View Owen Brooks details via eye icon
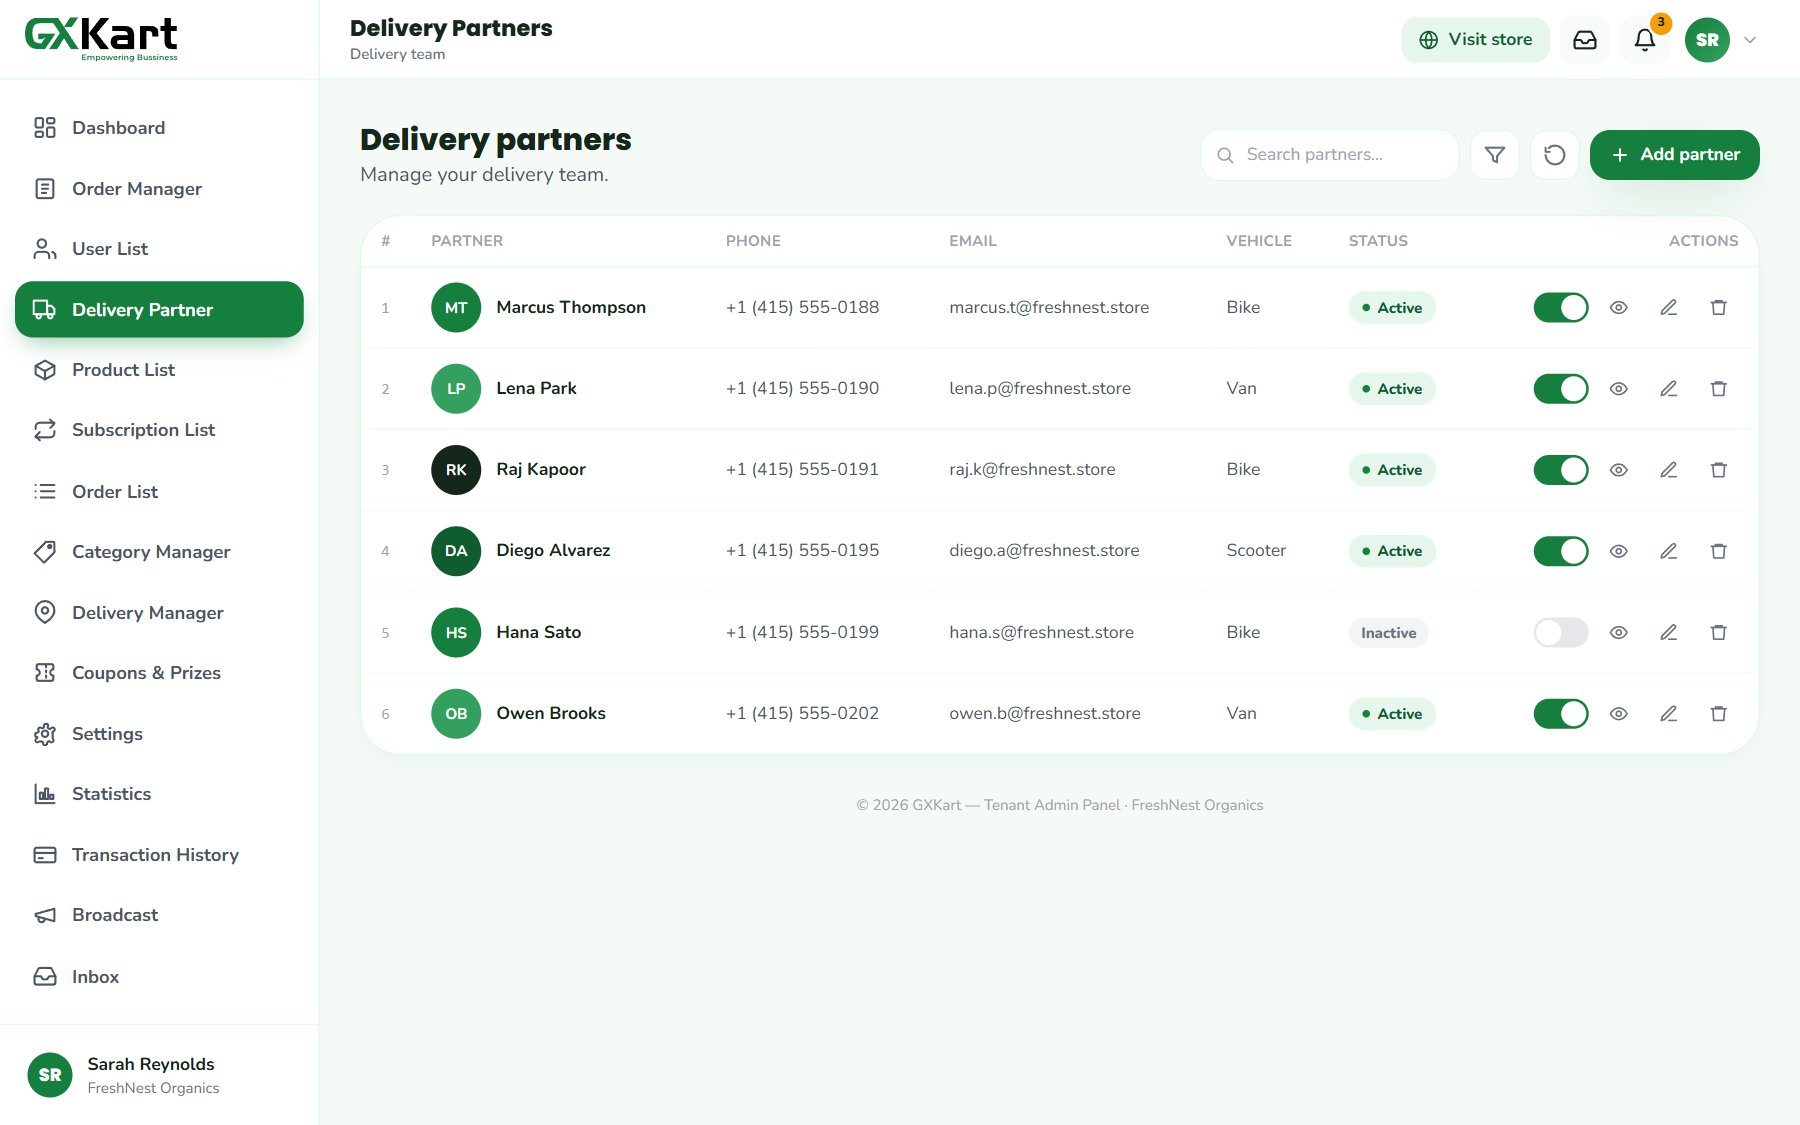Image resolution: width=1800 pixels, height=1125 pixels. (1619, 714)
